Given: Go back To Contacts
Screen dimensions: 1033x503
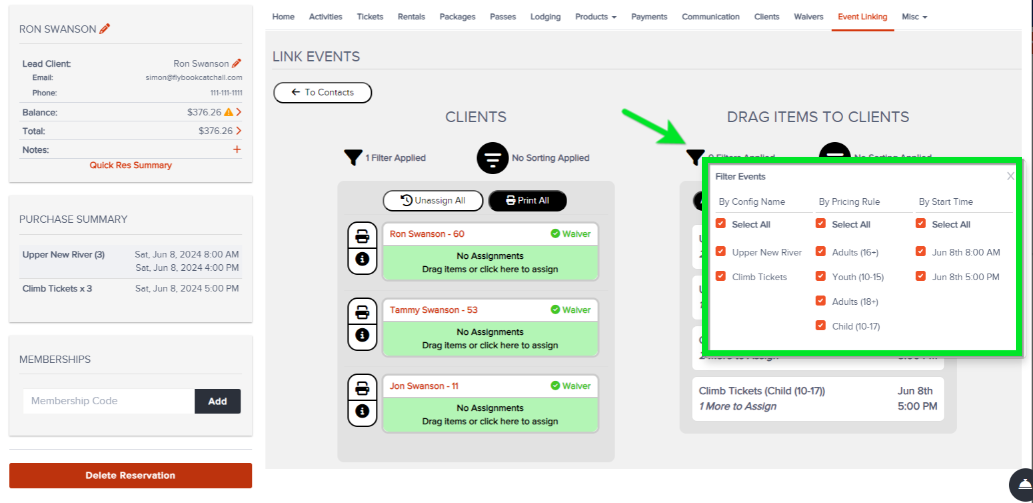Looking at the screenshot, I should pyautogui.click(x=323, y=92).
